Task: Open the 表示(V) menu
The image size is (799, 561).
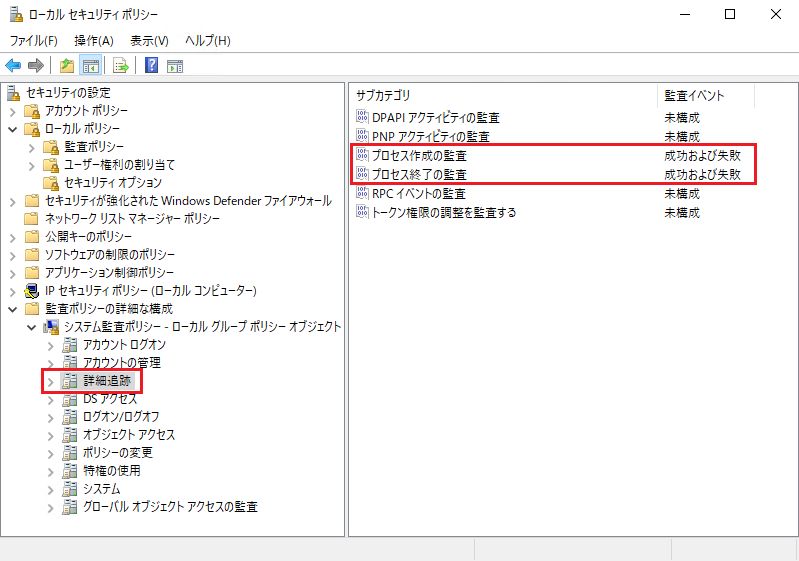Action: [x=149, y=40]
